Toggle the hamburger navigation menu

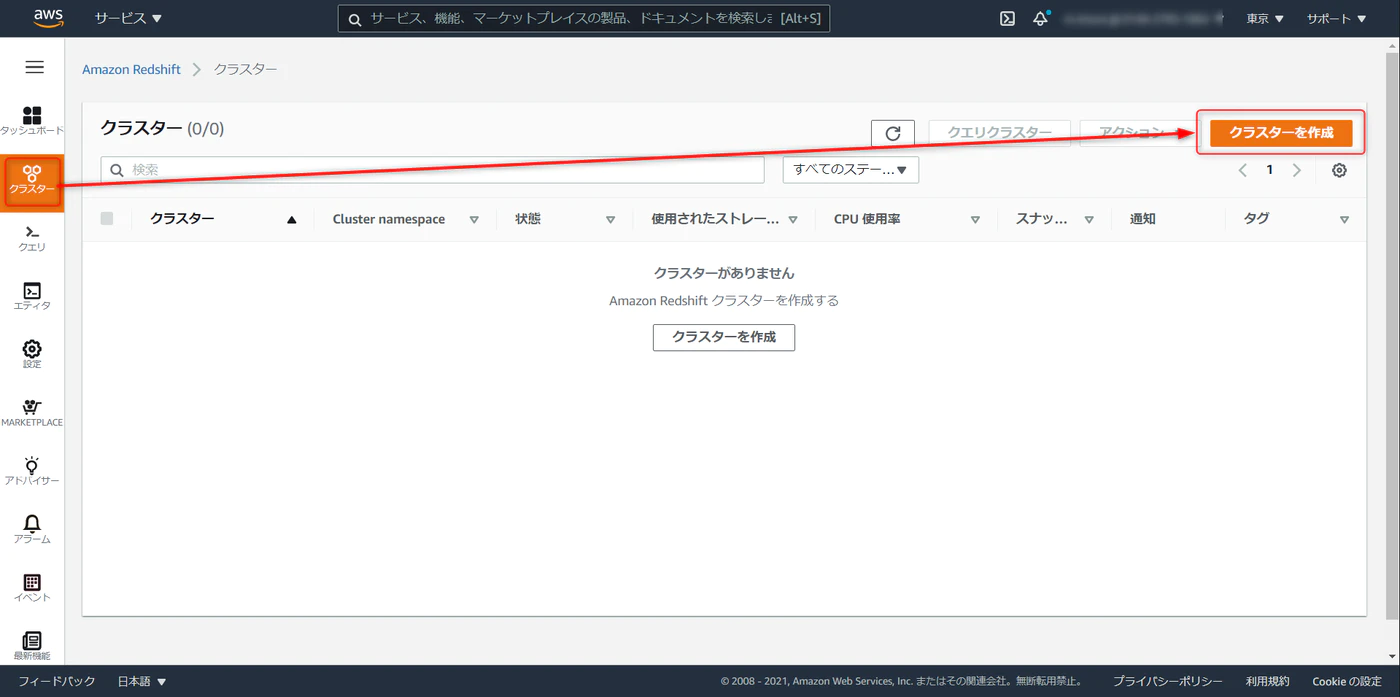(34, 67)
